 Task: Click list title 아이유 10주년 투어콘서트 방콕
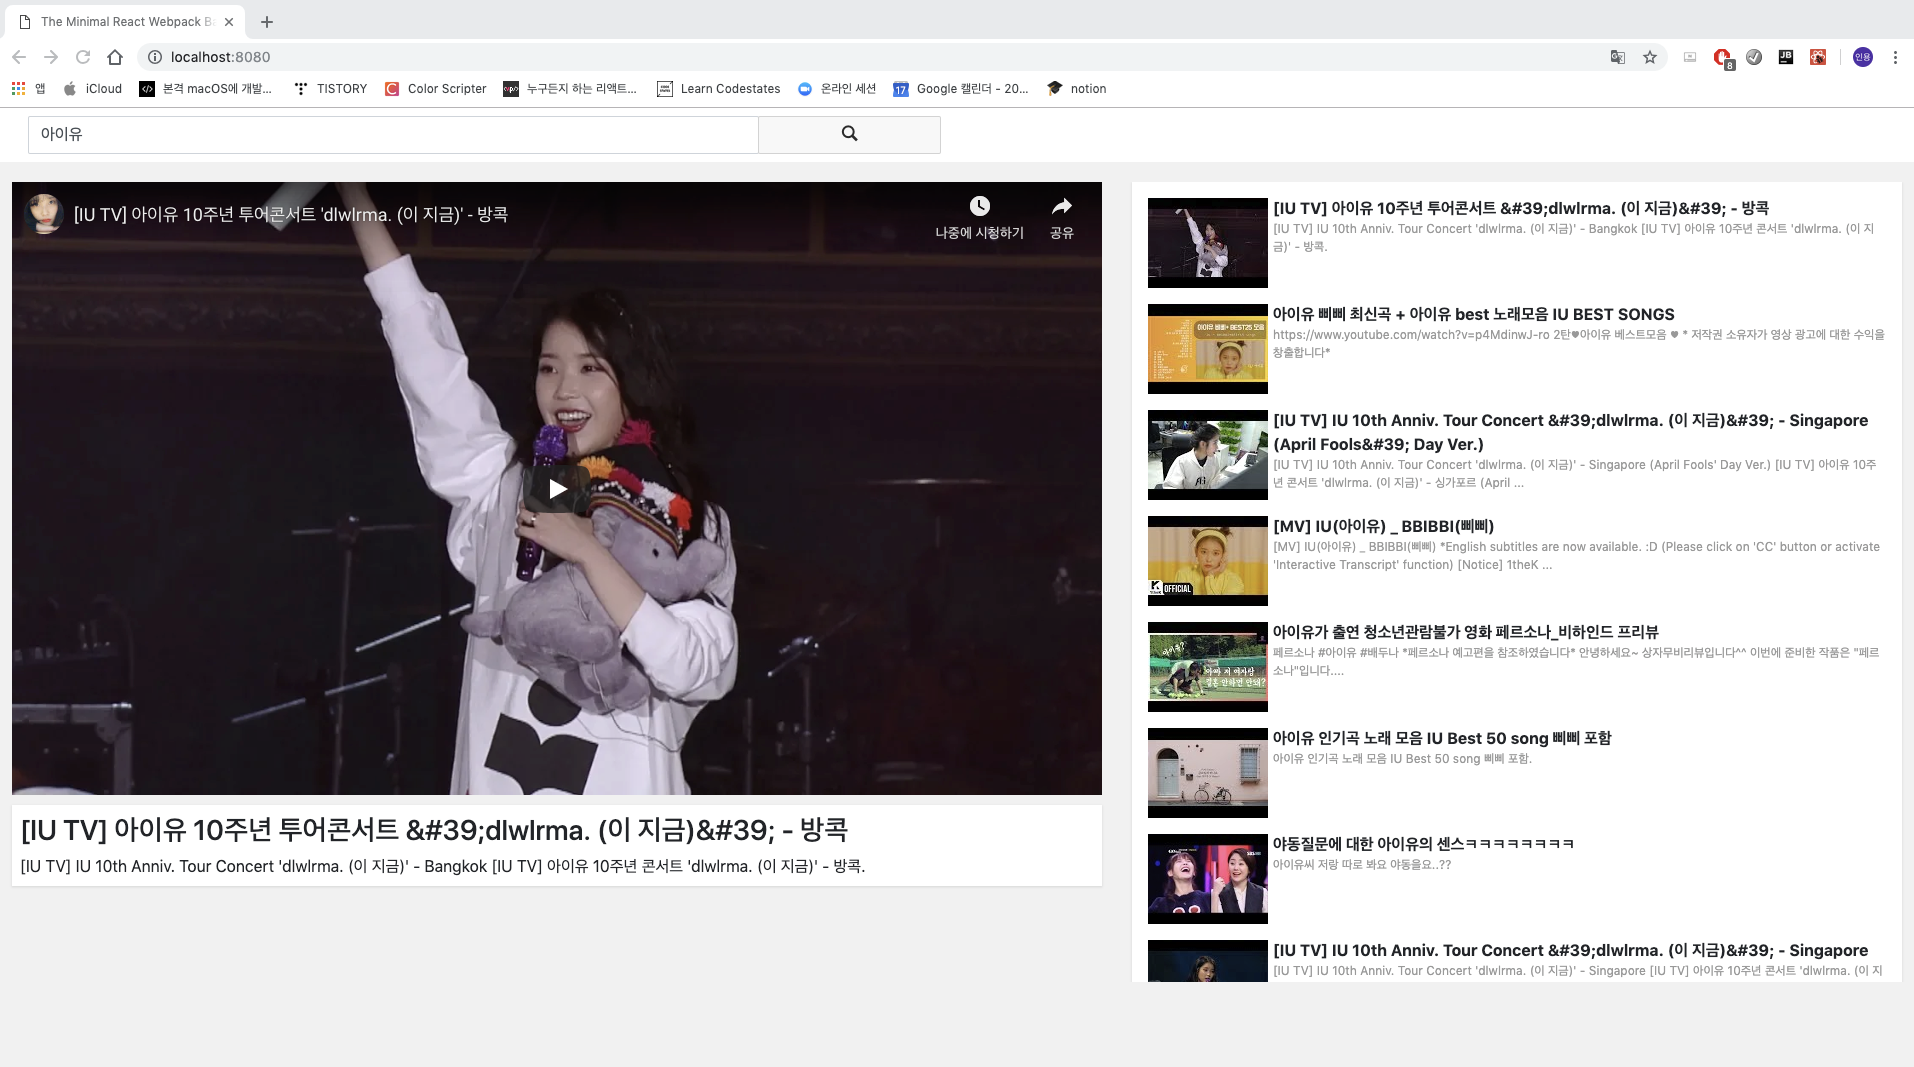[1520, 208]
